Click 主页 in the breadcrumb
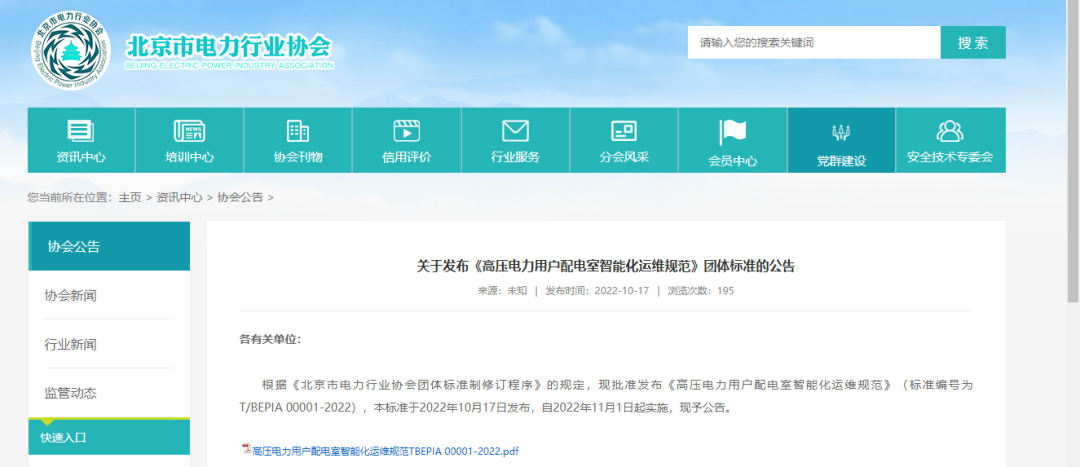The image size is (1080, 467). 129,197
